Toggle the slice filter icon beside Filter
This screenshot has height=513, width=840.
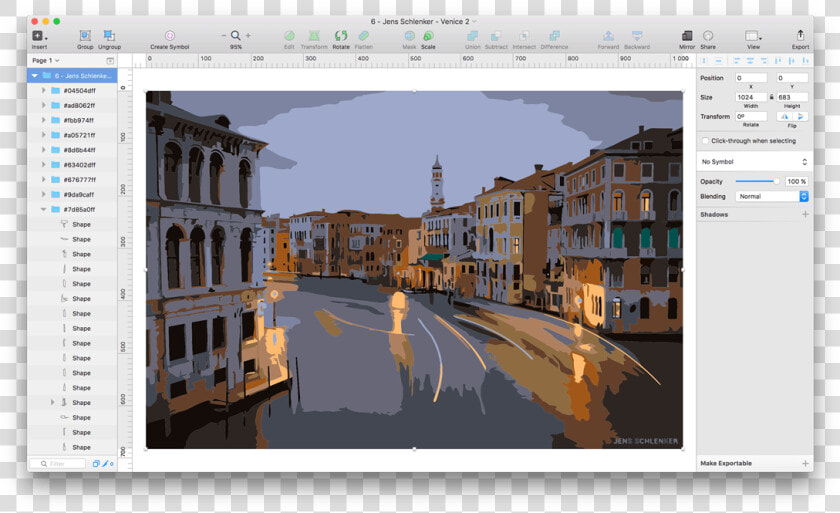click(x=106, y=464)
